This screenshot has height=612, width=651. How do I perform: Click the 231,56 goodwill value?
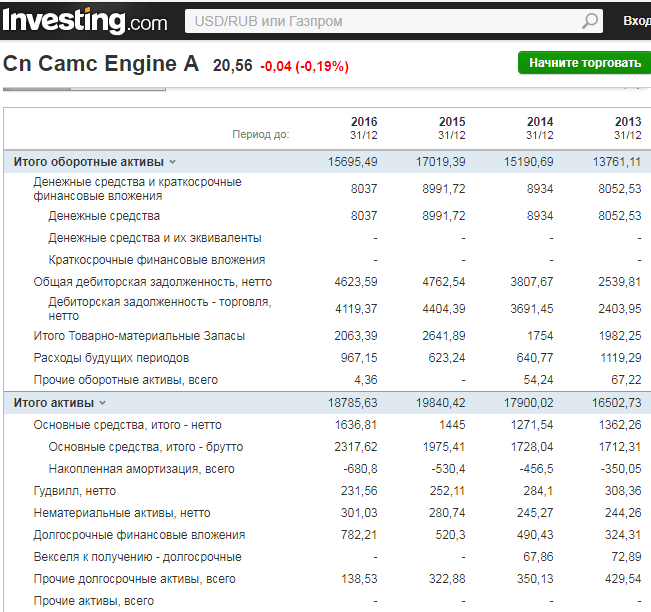point(359,491)
